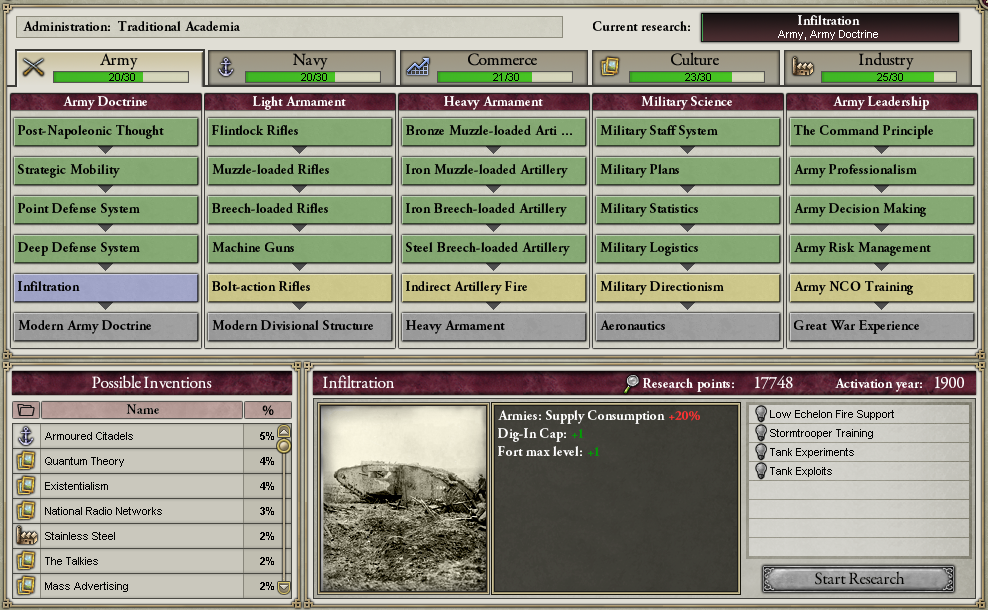Image resolution: width=988 pixels, height=610 pixels.
Task: Sort inventions by the % column
Action: pyautogui.click(x=268, y=410)
